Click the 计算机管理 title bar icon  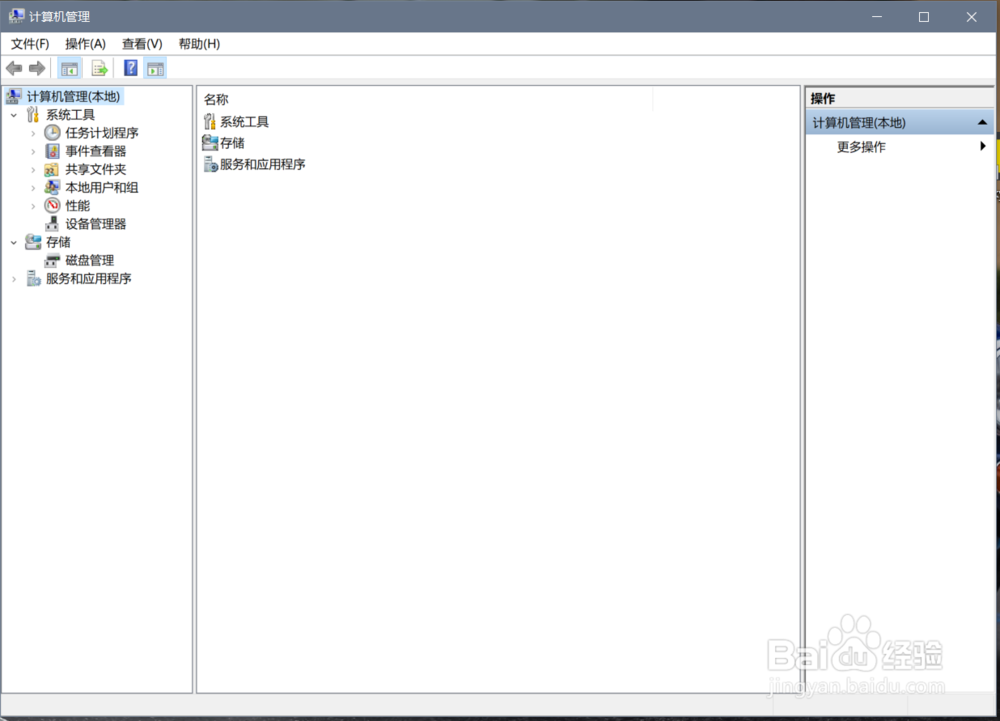pos(16,16)
